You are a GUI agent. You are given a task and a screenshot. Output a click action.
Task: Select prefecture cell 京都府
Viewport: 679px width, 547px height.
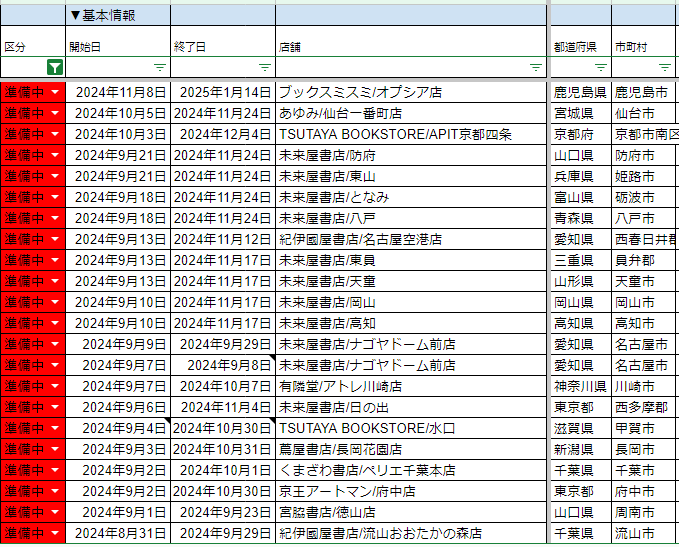pyautogui.click(x=581, y=134)
